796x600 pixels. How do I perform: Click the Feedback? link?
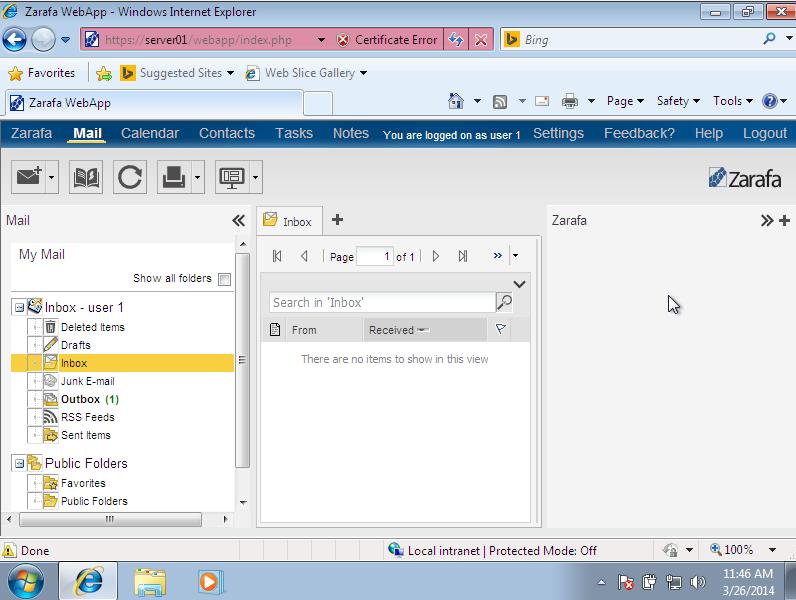[639, 133]
